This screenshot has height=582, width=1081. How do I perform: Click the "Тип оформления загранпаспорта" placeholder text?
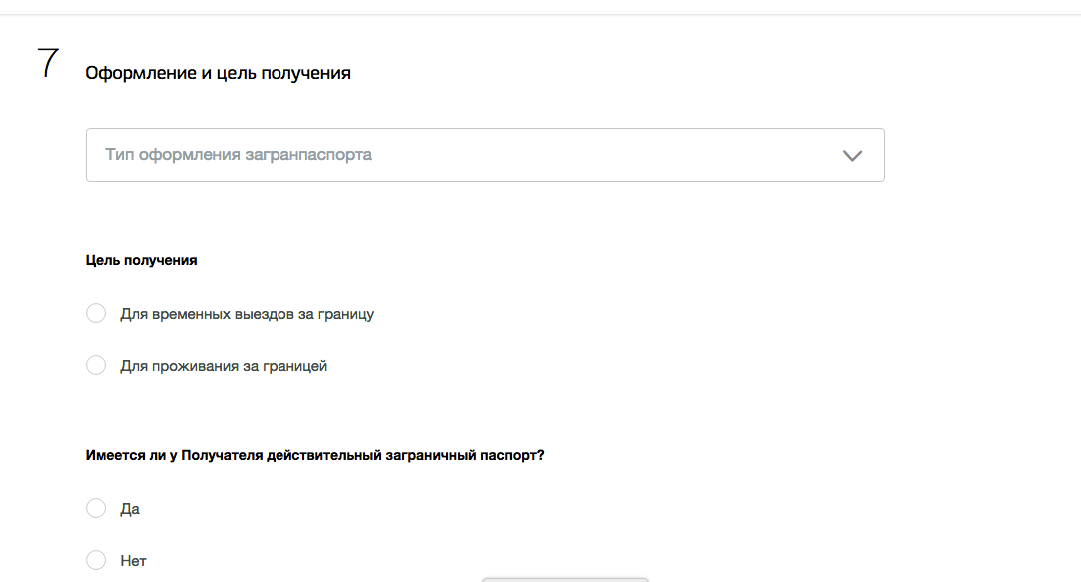tap(238, 155)
